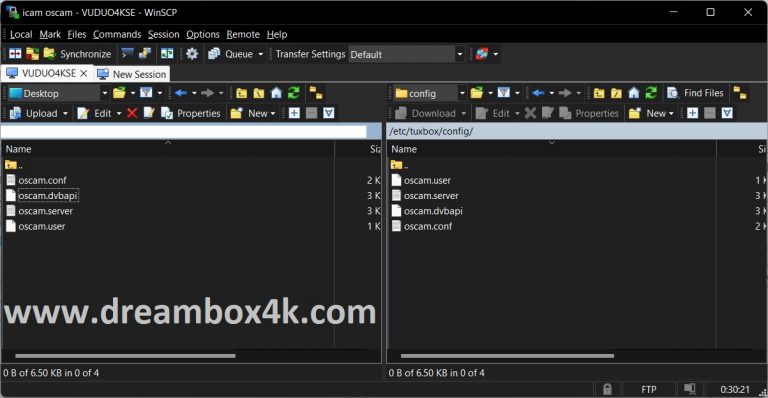The width and height of the screenshot is (768, 398).
Task: Go to remote home directory
Action: coord(634,93)
